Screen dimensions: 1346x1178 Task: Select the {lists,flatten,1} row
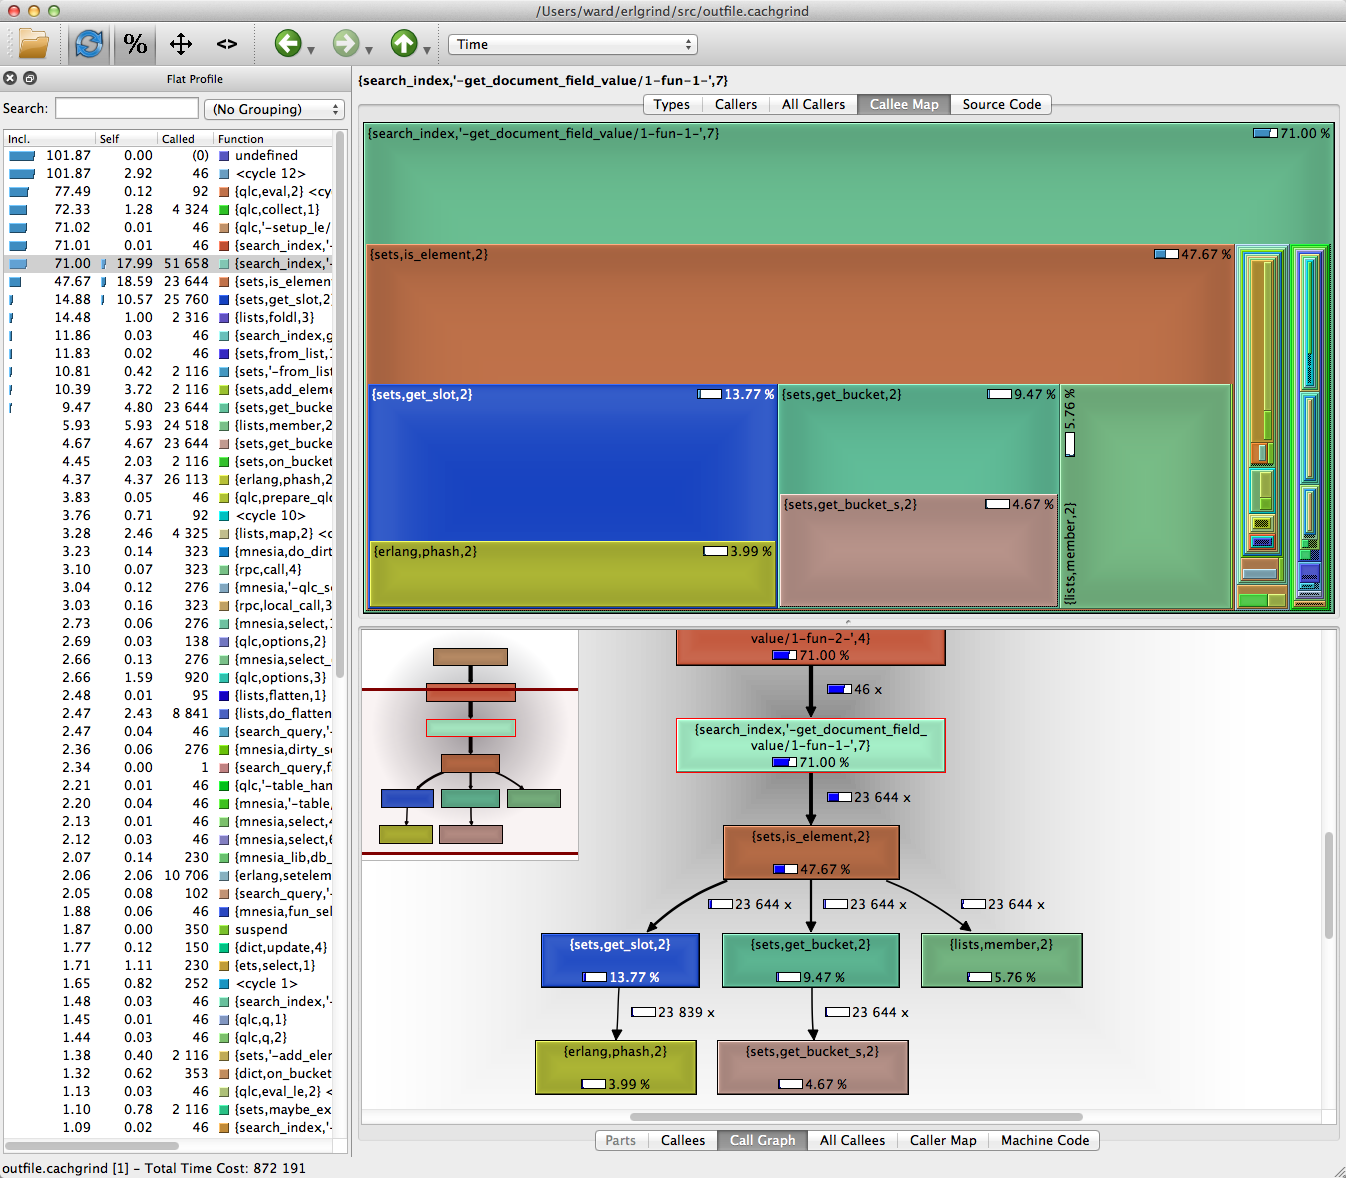tap(168, 695)
